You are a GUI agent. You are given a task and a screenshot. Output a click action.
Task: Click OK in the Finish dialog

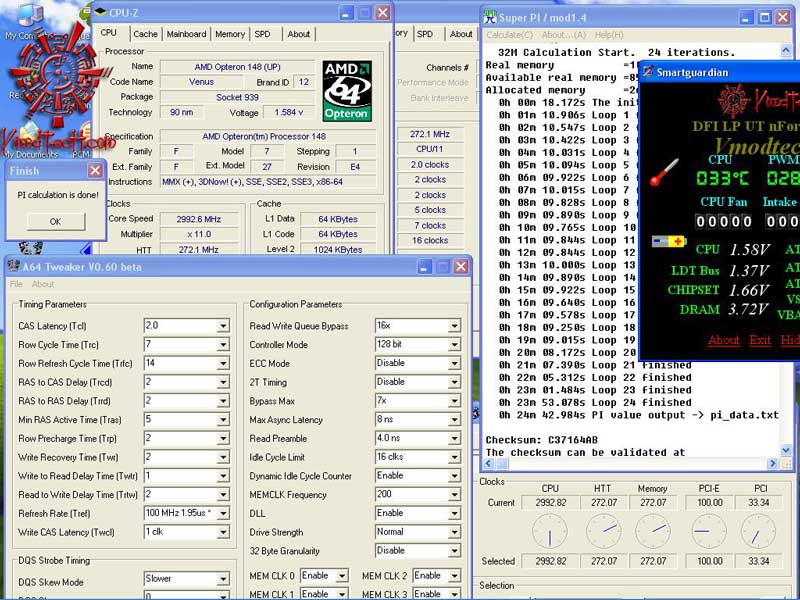(56, 221)
